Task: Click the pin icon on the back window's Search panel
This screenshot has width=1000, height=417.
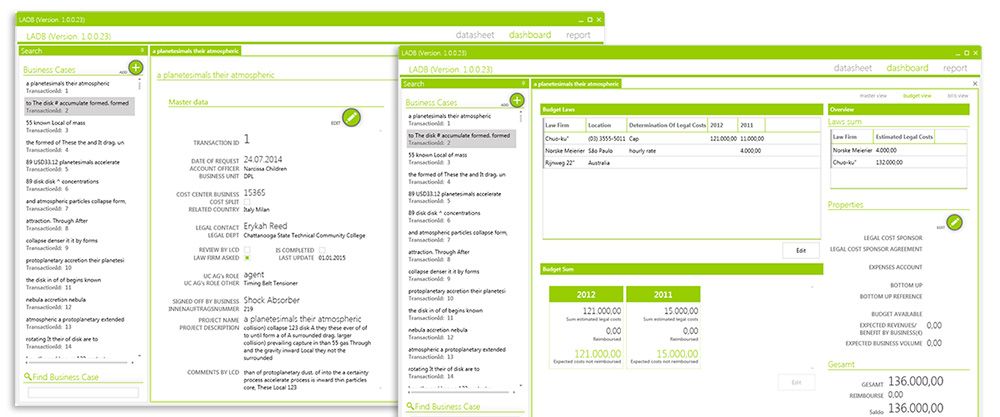Action: tap(143, 50)
